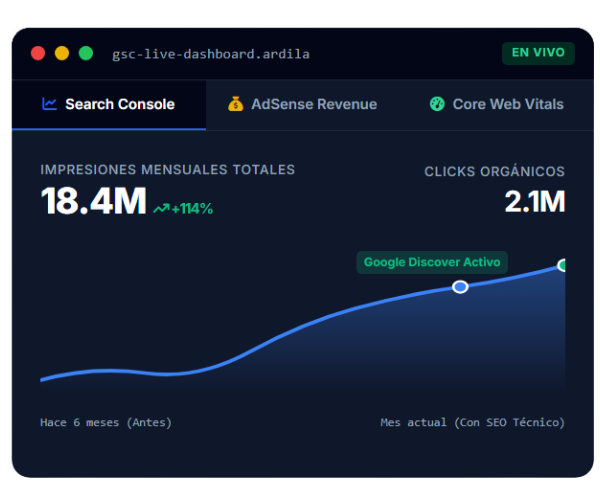Click the Hace 6 meses (Antes) label
The width and height of the screenshot is (600, 500).
click(x=106, y=422)
